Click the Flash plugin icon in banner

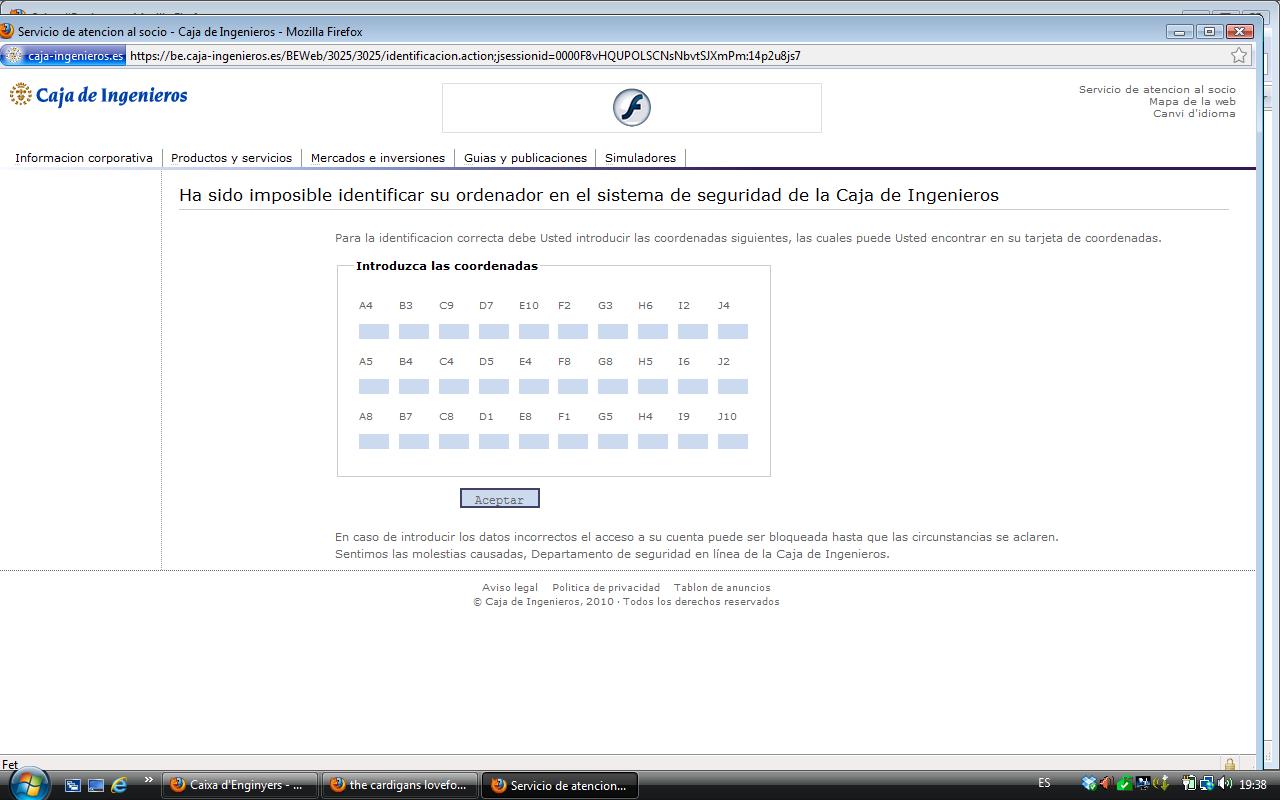click(x=631, y=107)
